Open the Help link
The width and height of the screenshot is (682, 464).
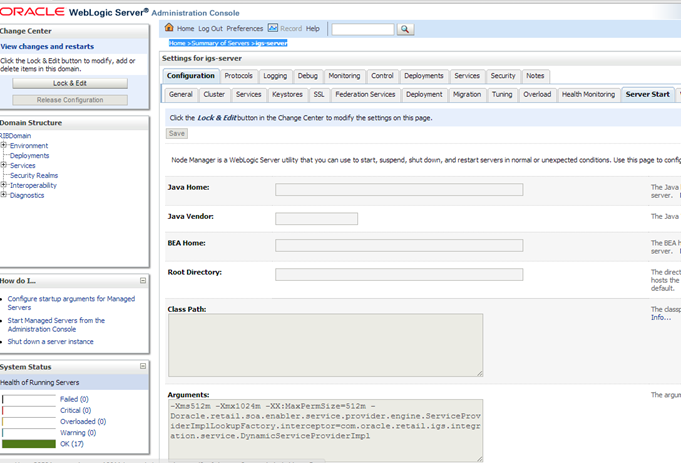pos(312,29)
